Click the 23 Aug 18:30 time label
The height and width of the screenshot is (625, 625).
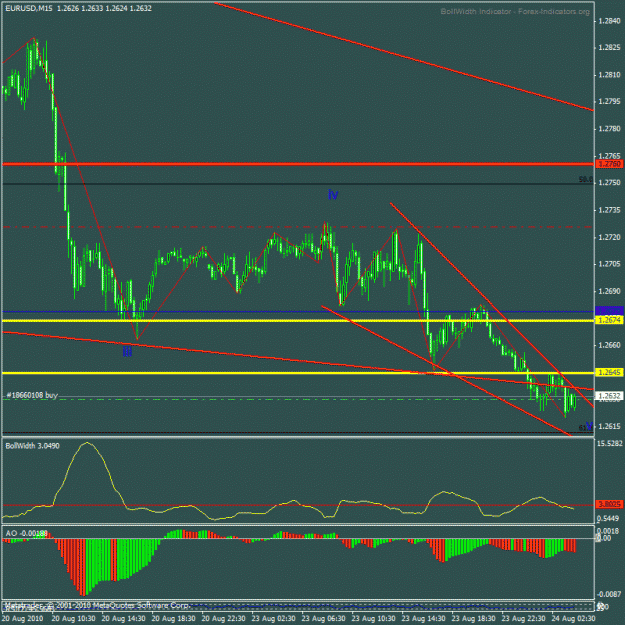[x=474, y=618]
